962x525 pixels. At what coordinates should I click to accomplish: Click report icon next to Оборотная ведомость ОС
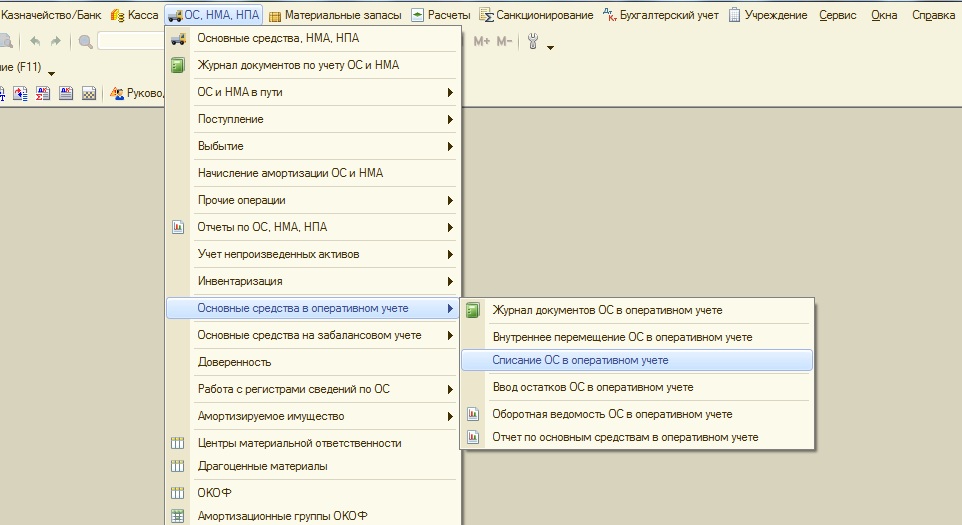pos(473,414)
